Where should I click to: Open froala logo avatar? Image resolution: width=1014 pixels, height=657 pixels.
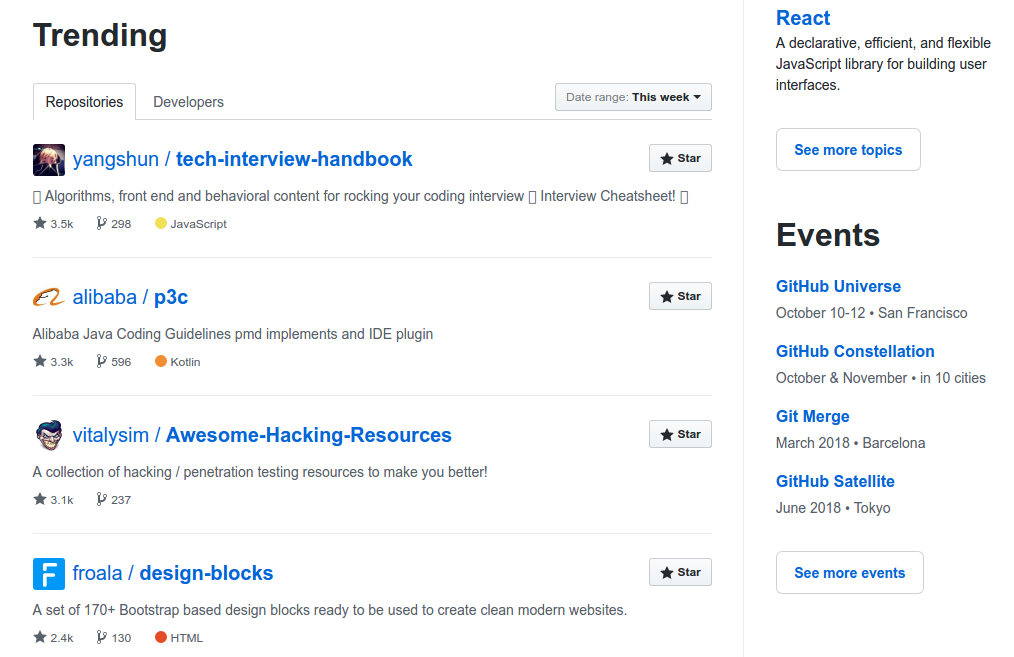49,574
